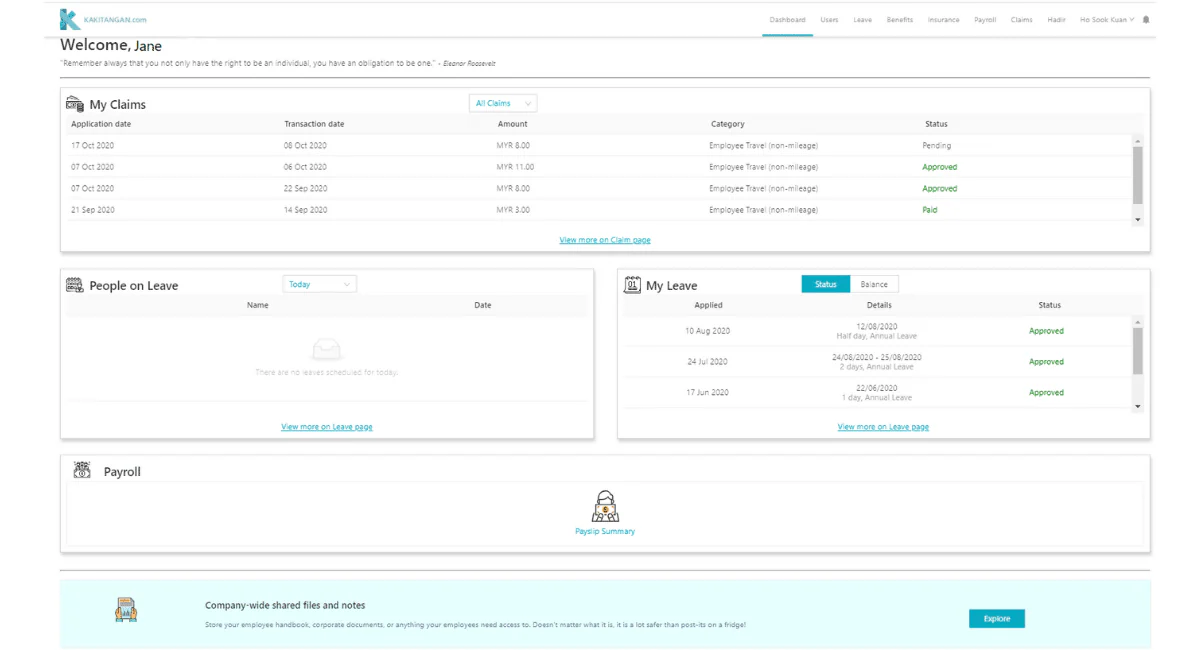
Task: Click the 10 Aug 2020 leave applied date
Action: point(708,331)
